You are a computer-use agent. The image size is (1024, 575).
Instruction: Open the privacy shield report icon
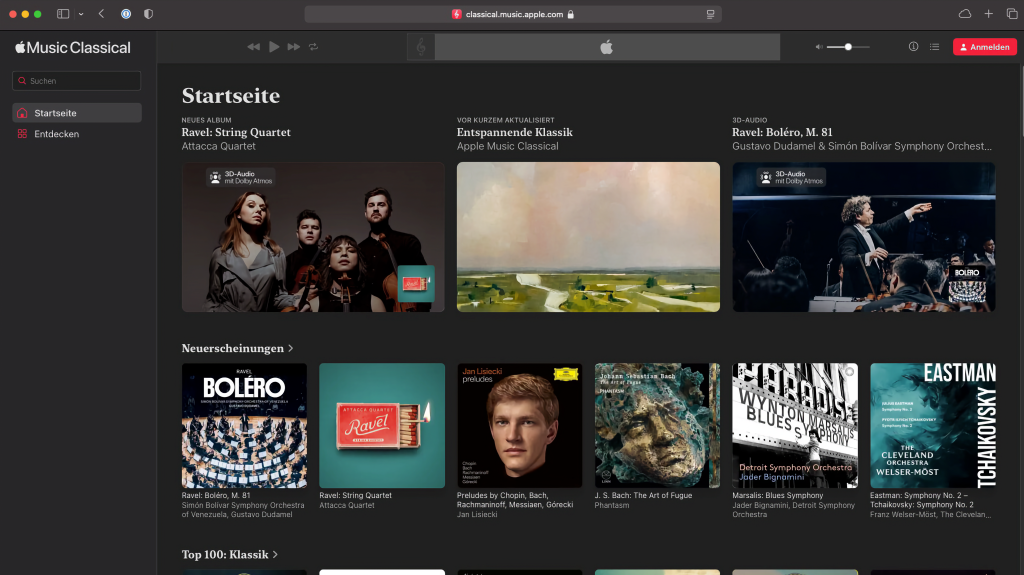click(x=148, y=14)
